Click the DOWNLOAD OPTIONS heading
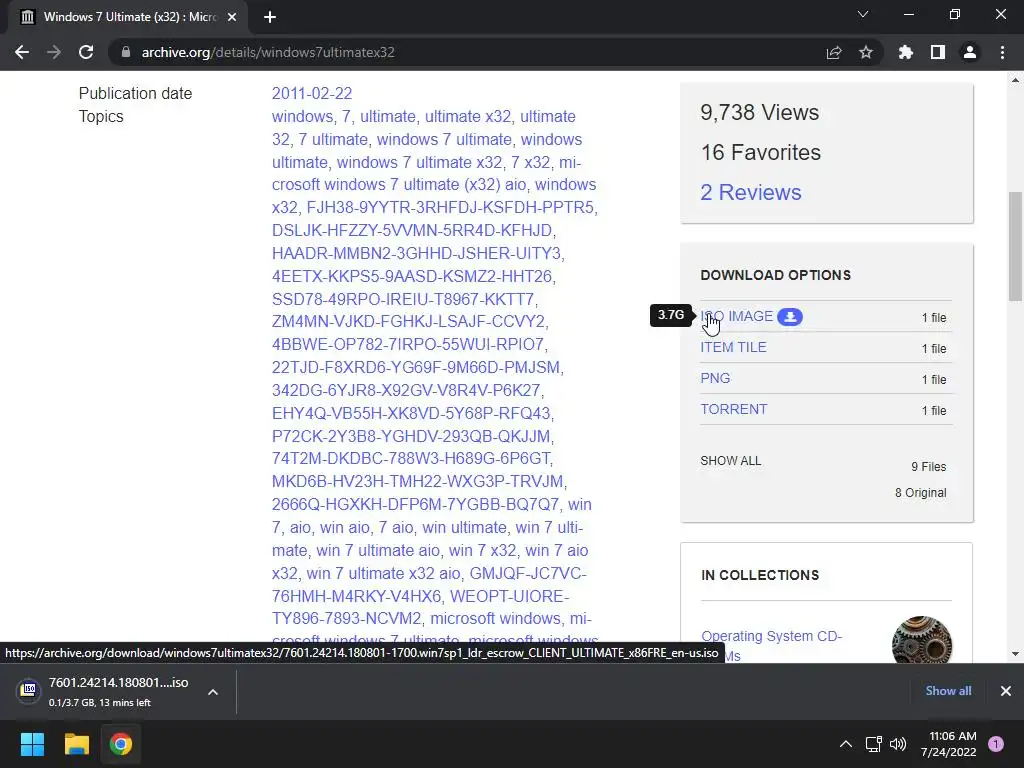Image resolution: width=1024 pixels, height=768 pixels. 775,275
